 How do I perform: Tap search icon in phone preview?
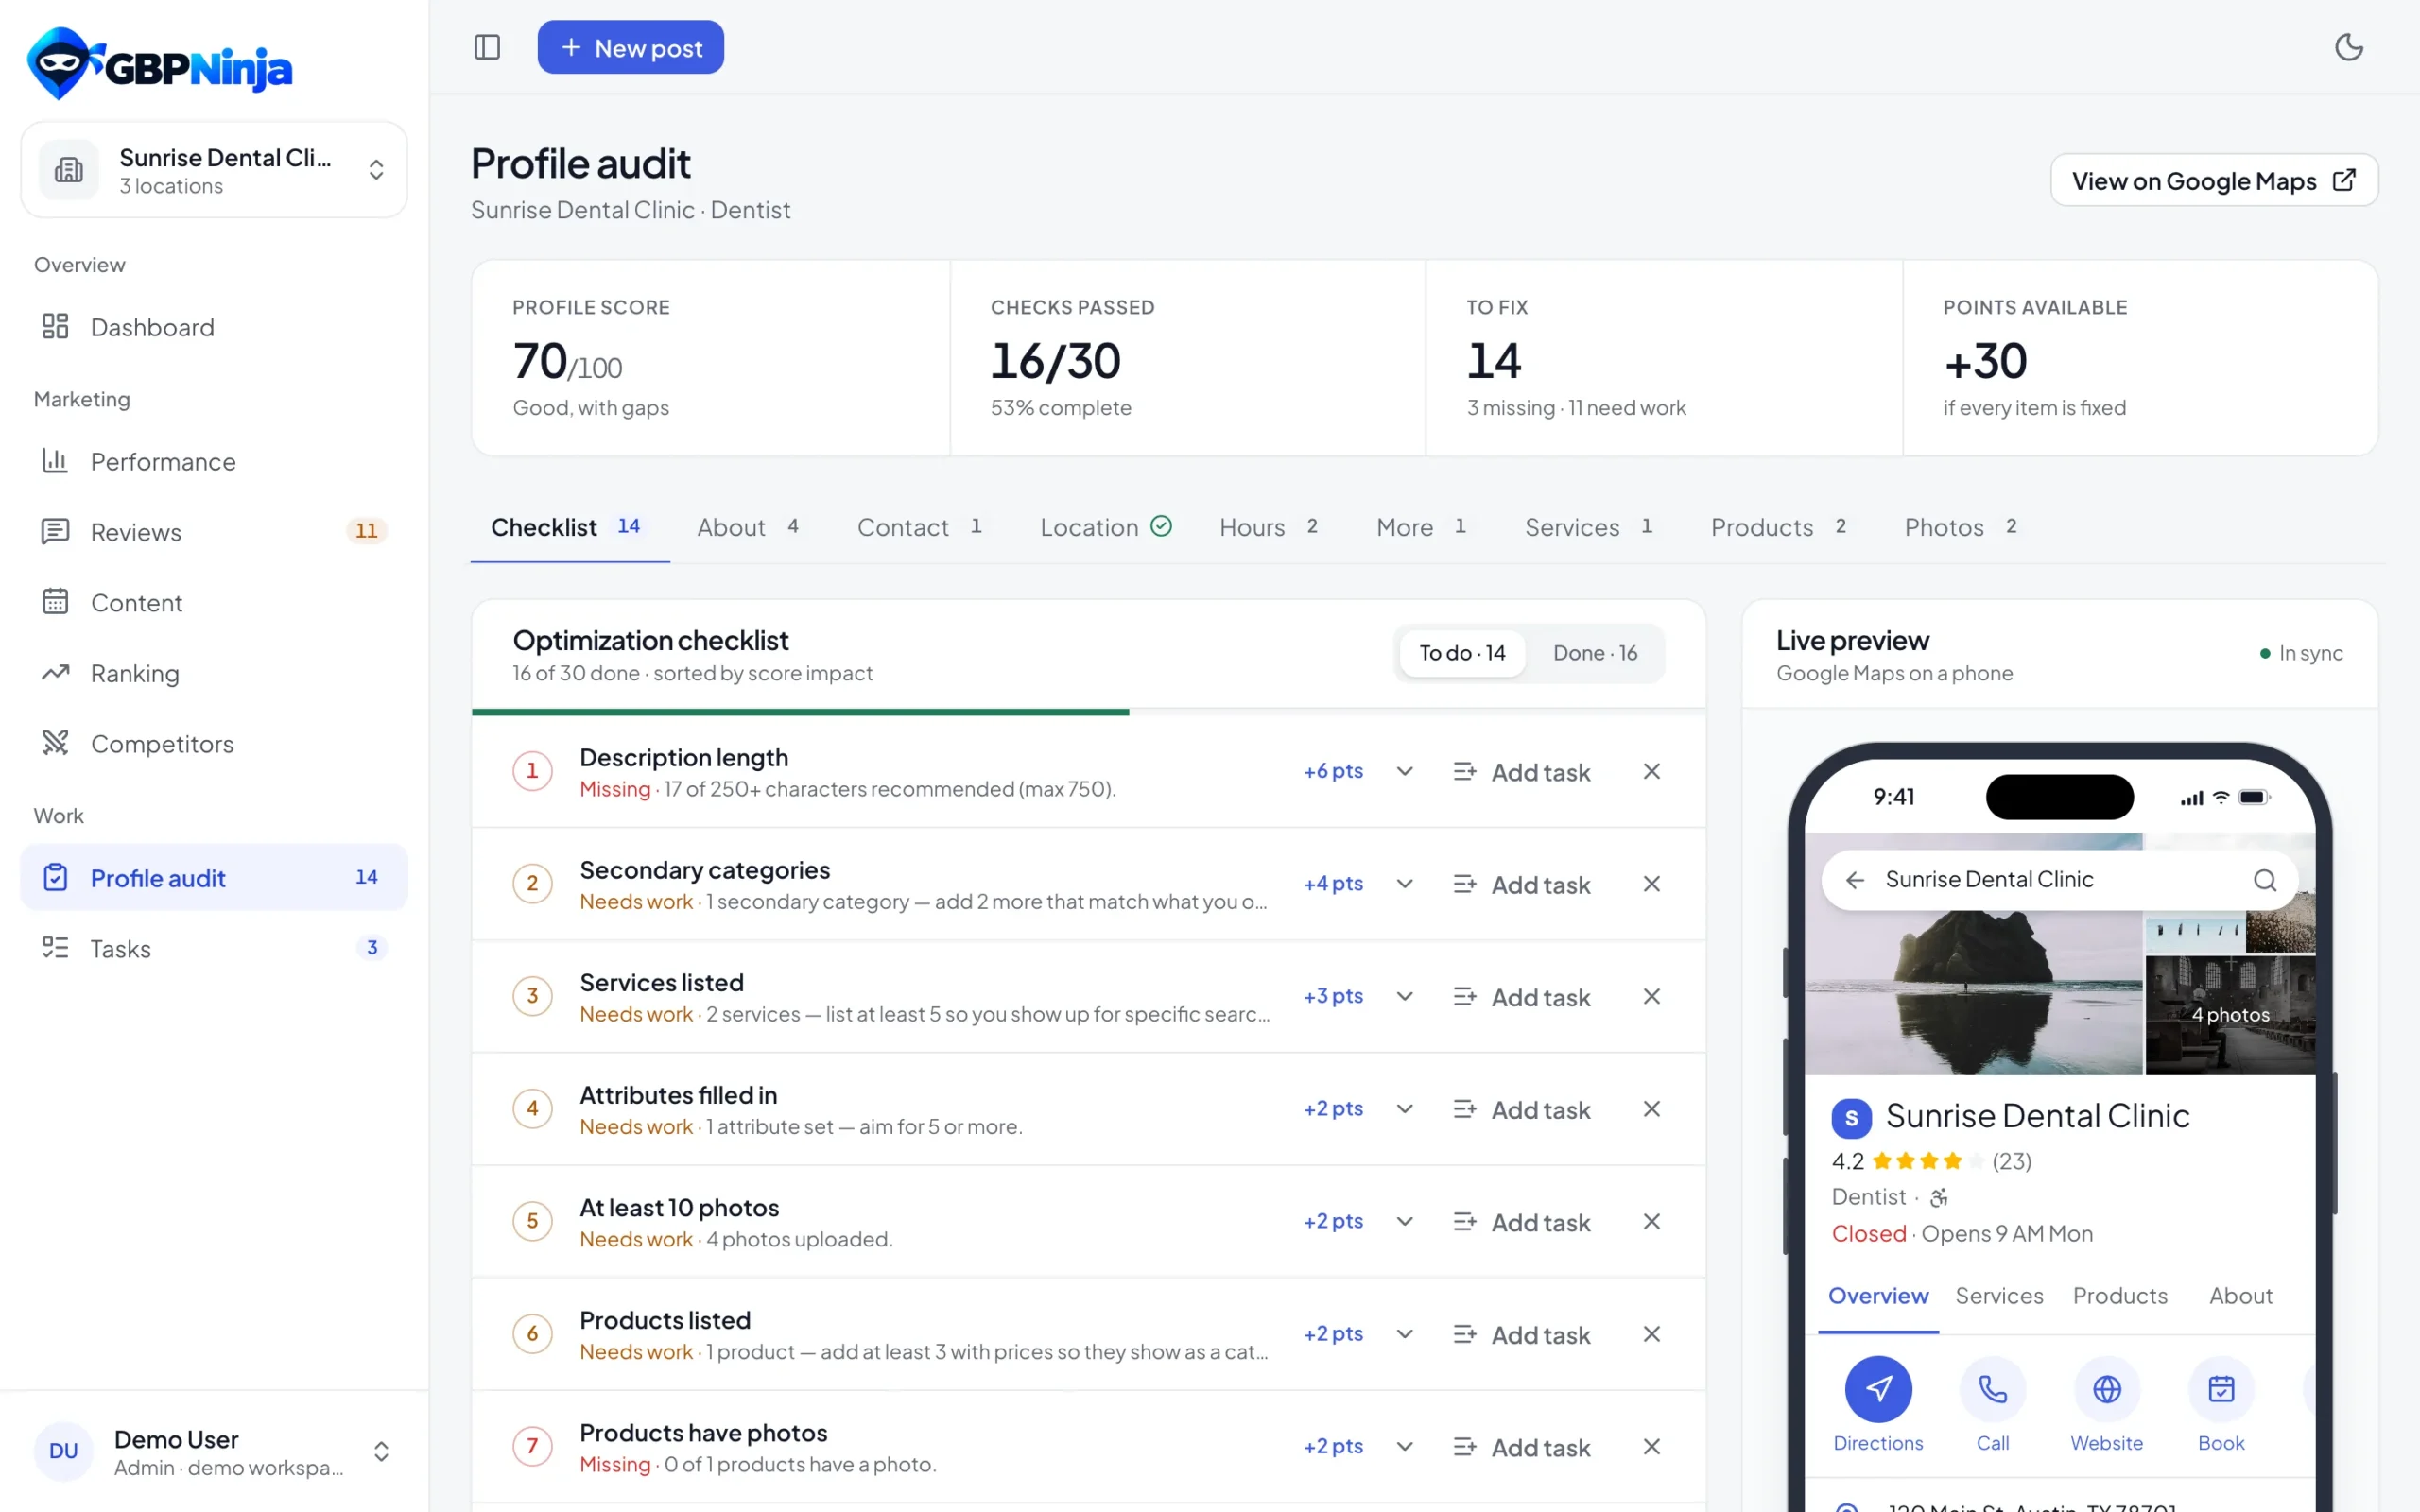pyautogui.click(x=2264, y=880)
